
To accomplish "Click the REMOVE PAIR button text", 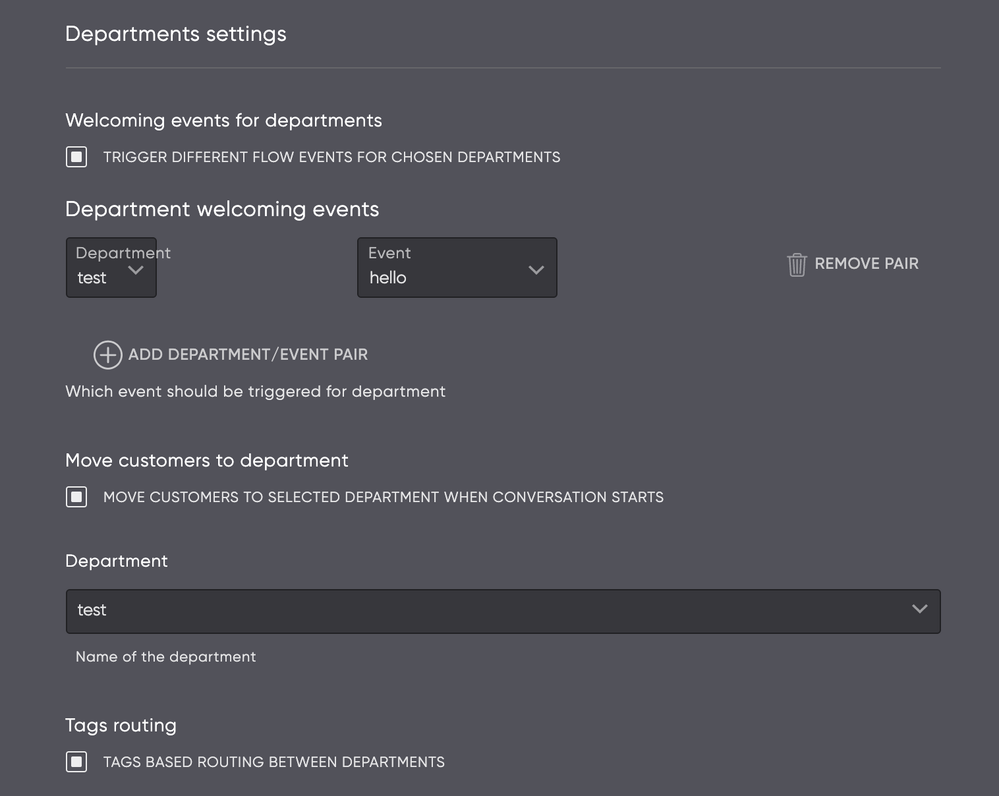I will click(866, 264).
